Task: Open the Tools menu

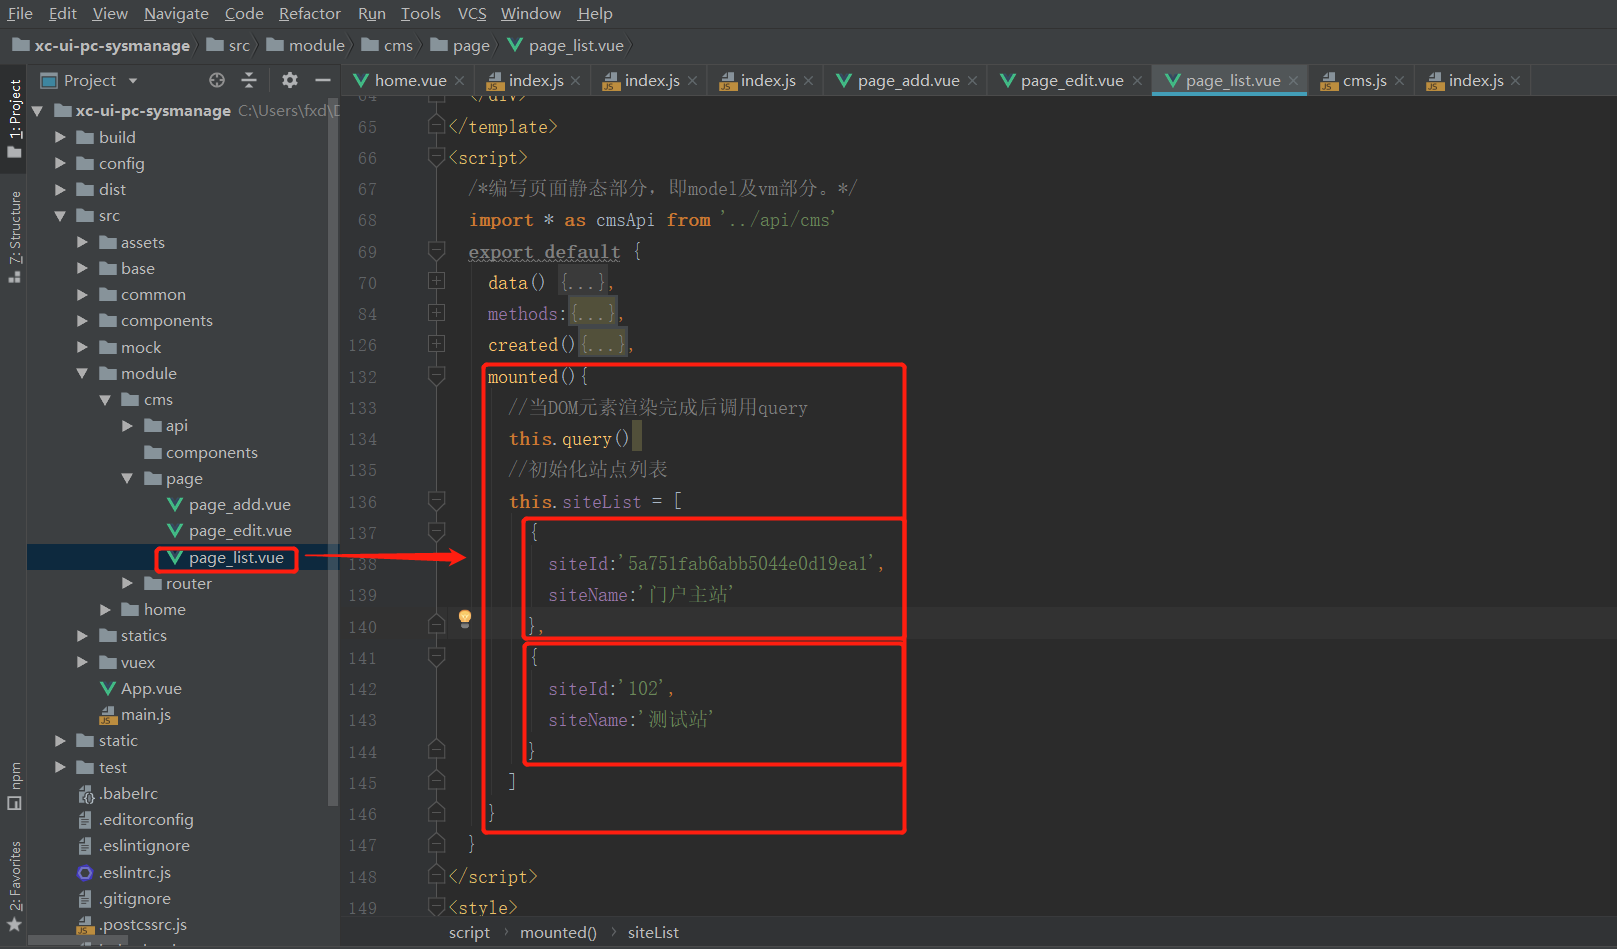Action: click(420, 13)
